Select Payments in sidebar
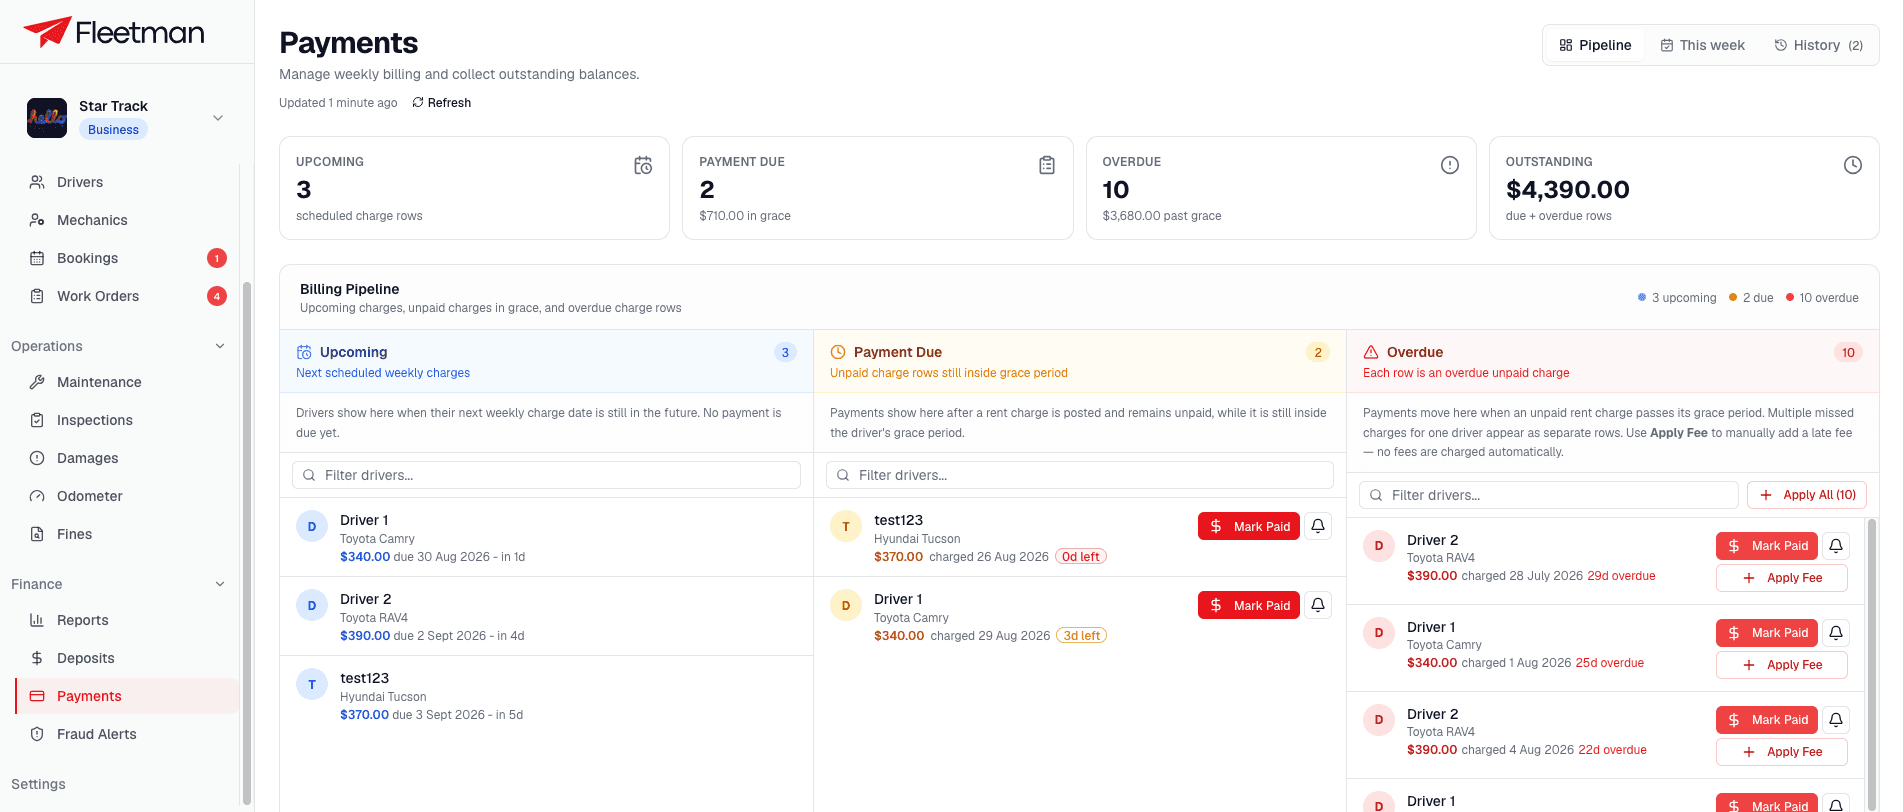This screenshot has height=812, width=1903. 127,696
